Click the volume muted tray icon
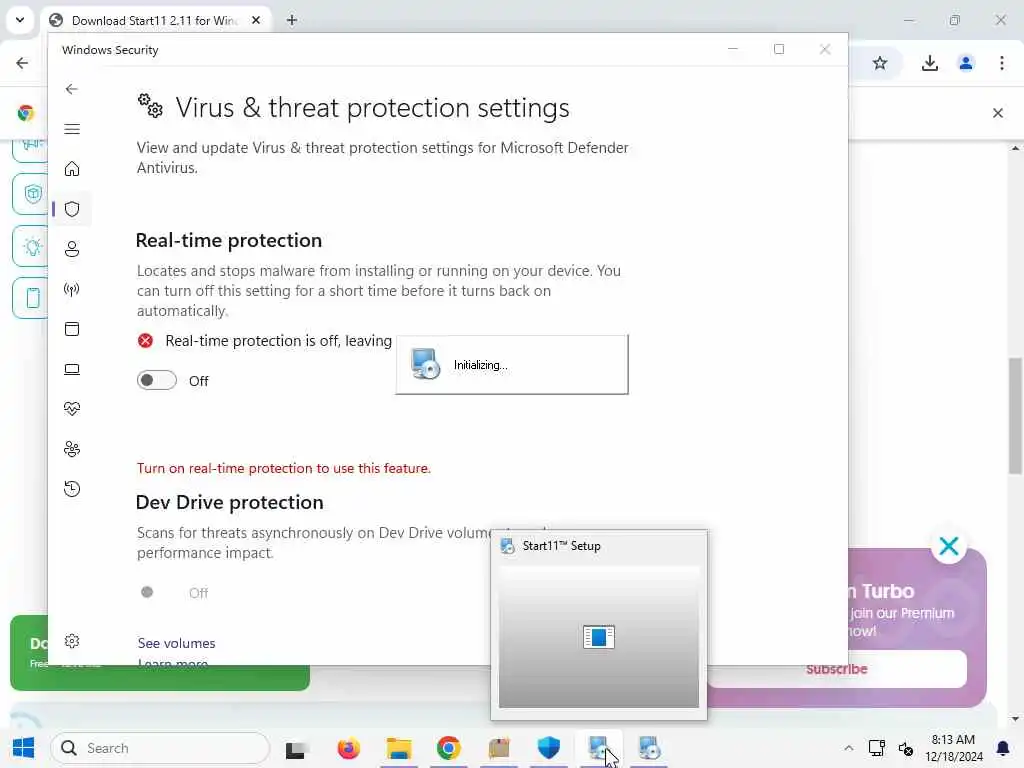 click(x=906, y=748)
